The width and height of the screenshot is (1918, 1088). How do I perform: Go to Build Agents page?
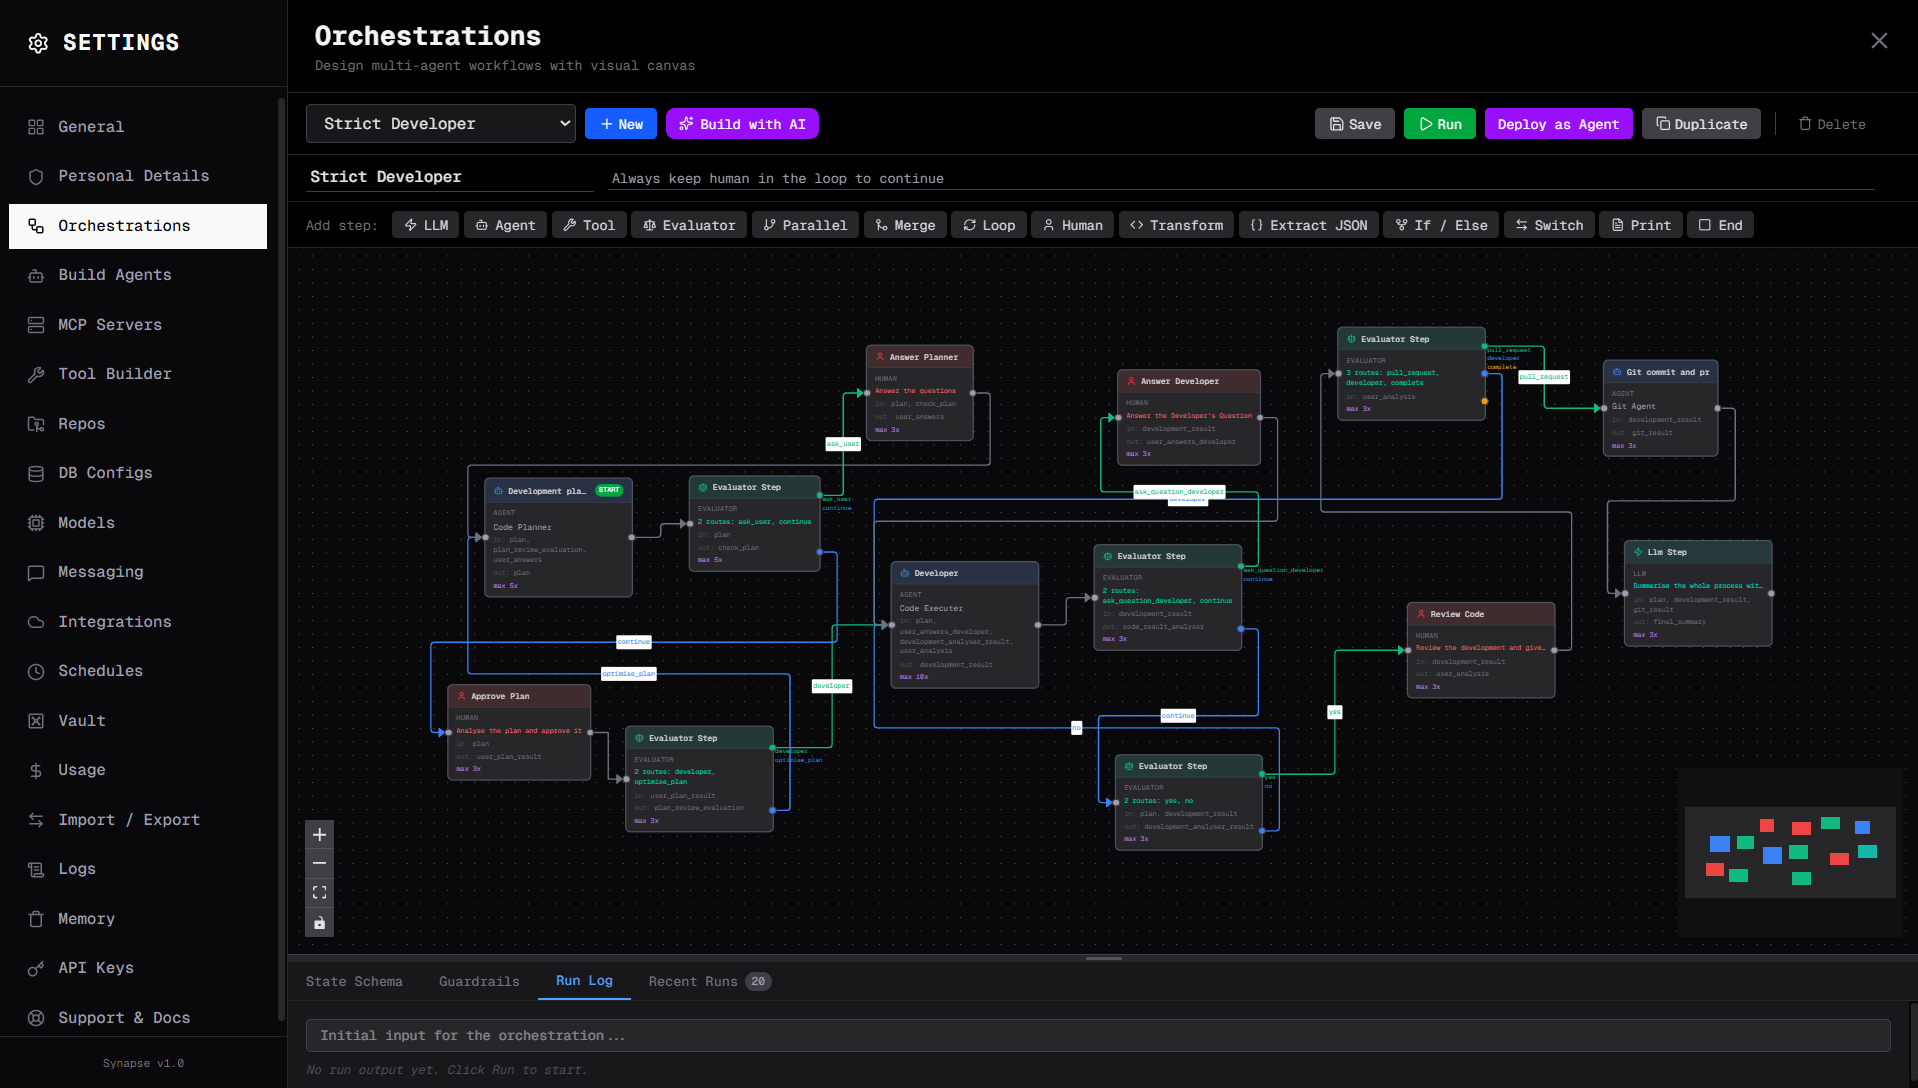pos(138,275)
